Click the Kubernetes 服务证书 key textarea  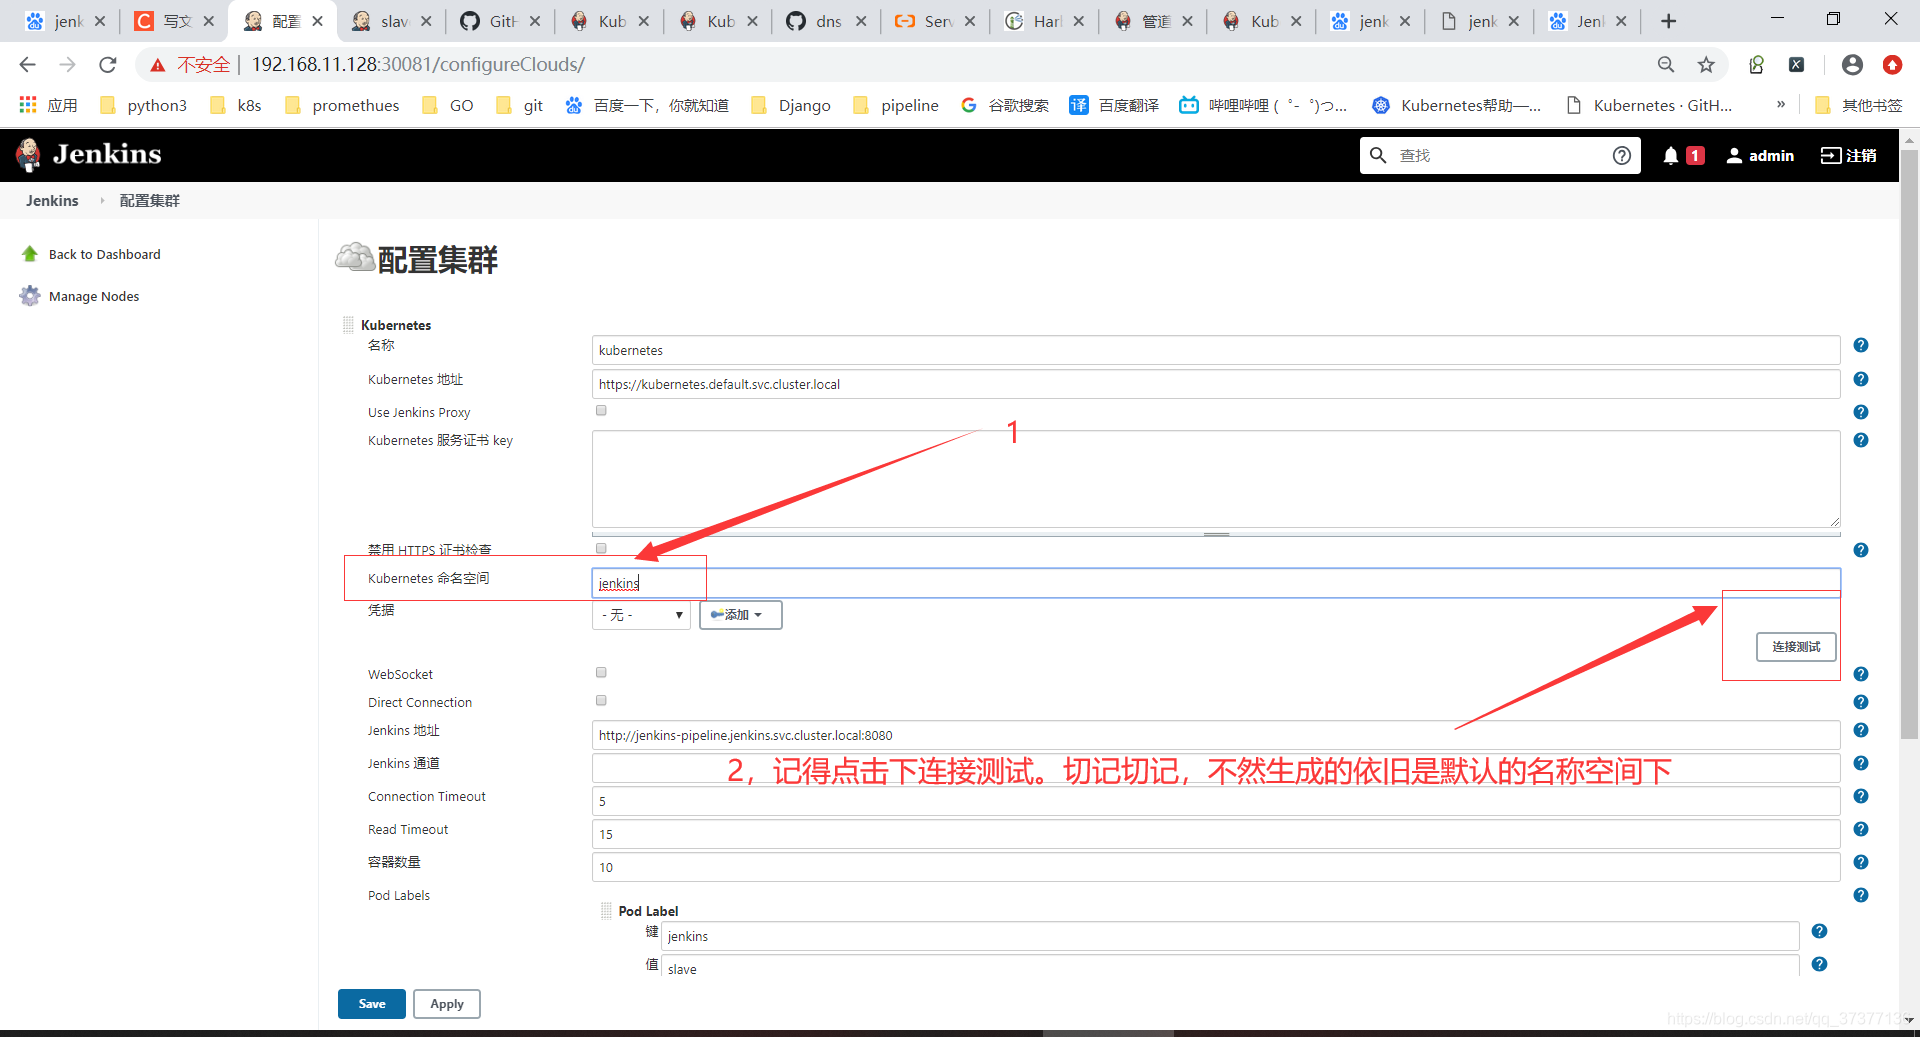(1216, 479)
